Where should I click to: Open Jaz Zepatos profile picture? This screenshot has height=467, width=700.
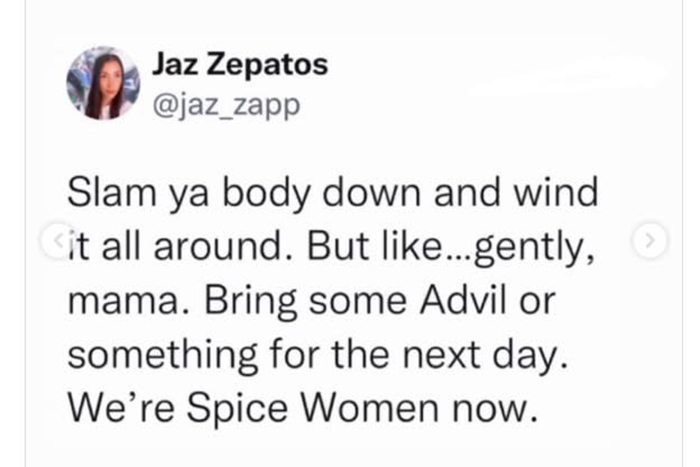[x=103, y=83]
